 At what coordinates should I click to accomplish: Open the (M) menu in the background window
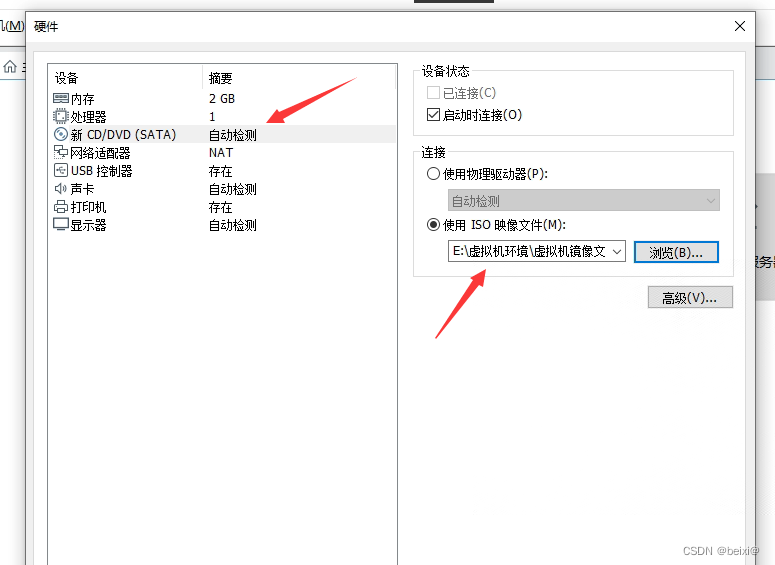(12, 26)
